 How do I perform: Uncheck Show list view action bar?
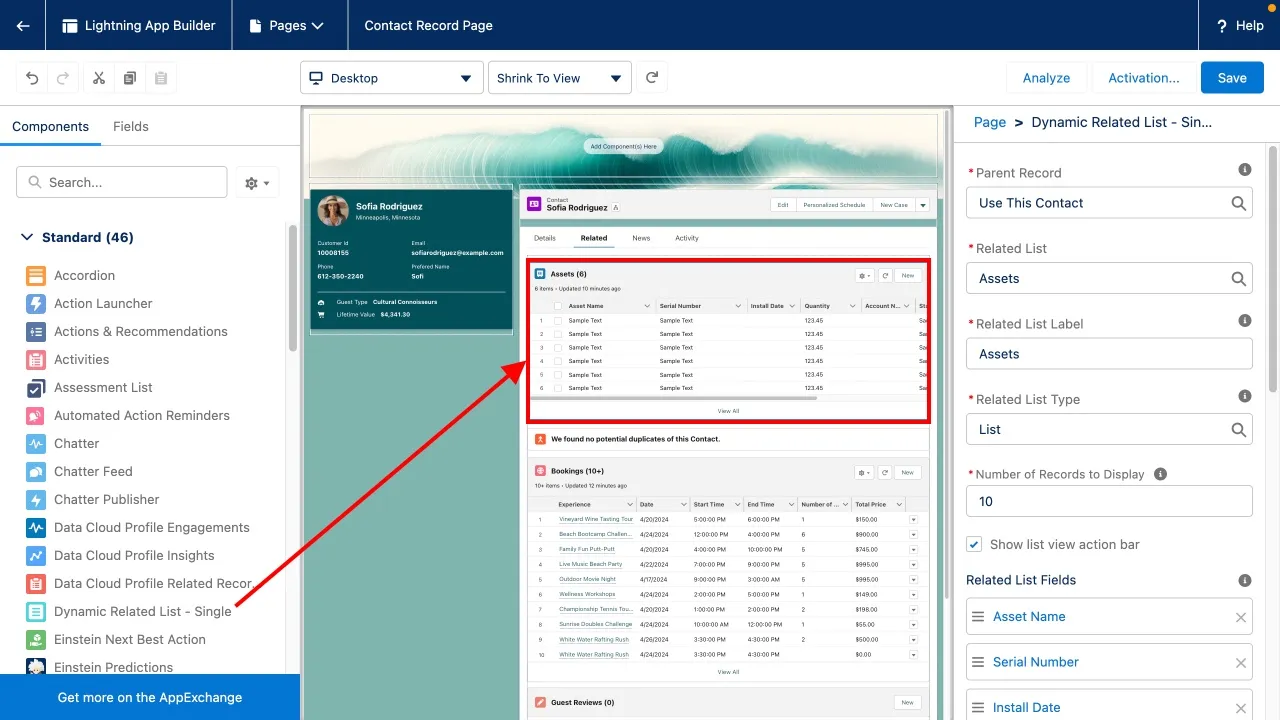coord(974,545)
